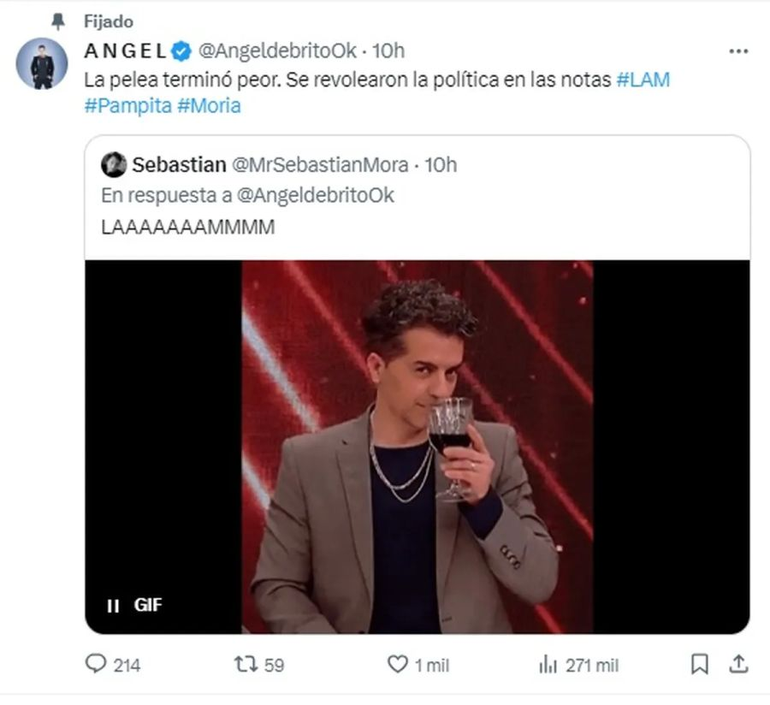The height and width of the screenshot is (705, 770).
Task: Open the @MrSebastianMora handle
Action: pos(320,165)
